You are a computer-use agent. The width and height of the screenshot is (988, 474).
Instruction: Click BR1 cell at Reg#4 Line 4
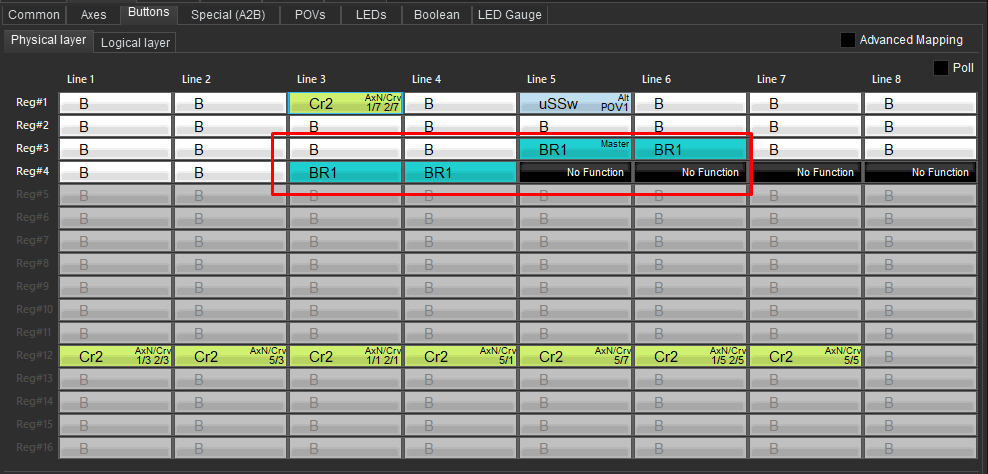point(461,172)
